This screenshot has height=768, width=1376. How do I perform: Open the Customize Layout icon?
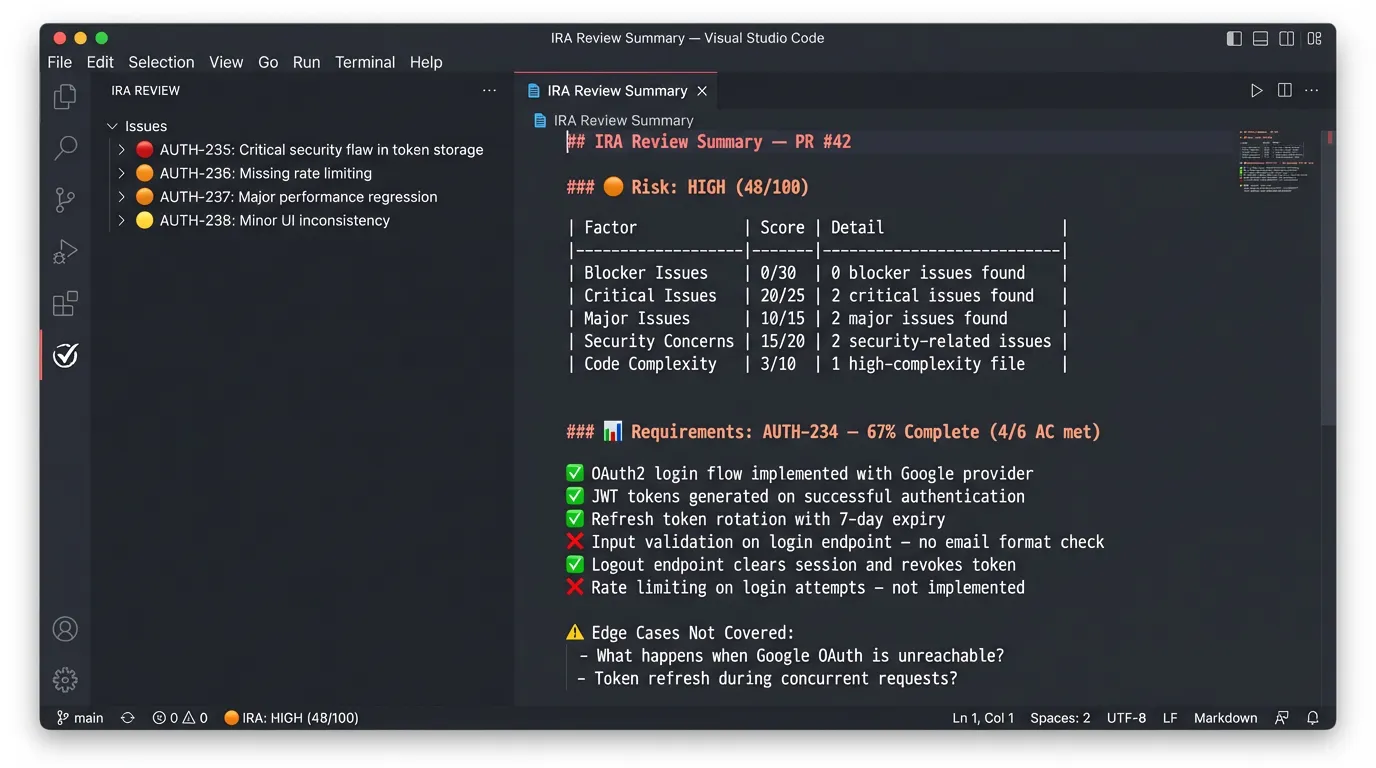[x=1315, y=38]
